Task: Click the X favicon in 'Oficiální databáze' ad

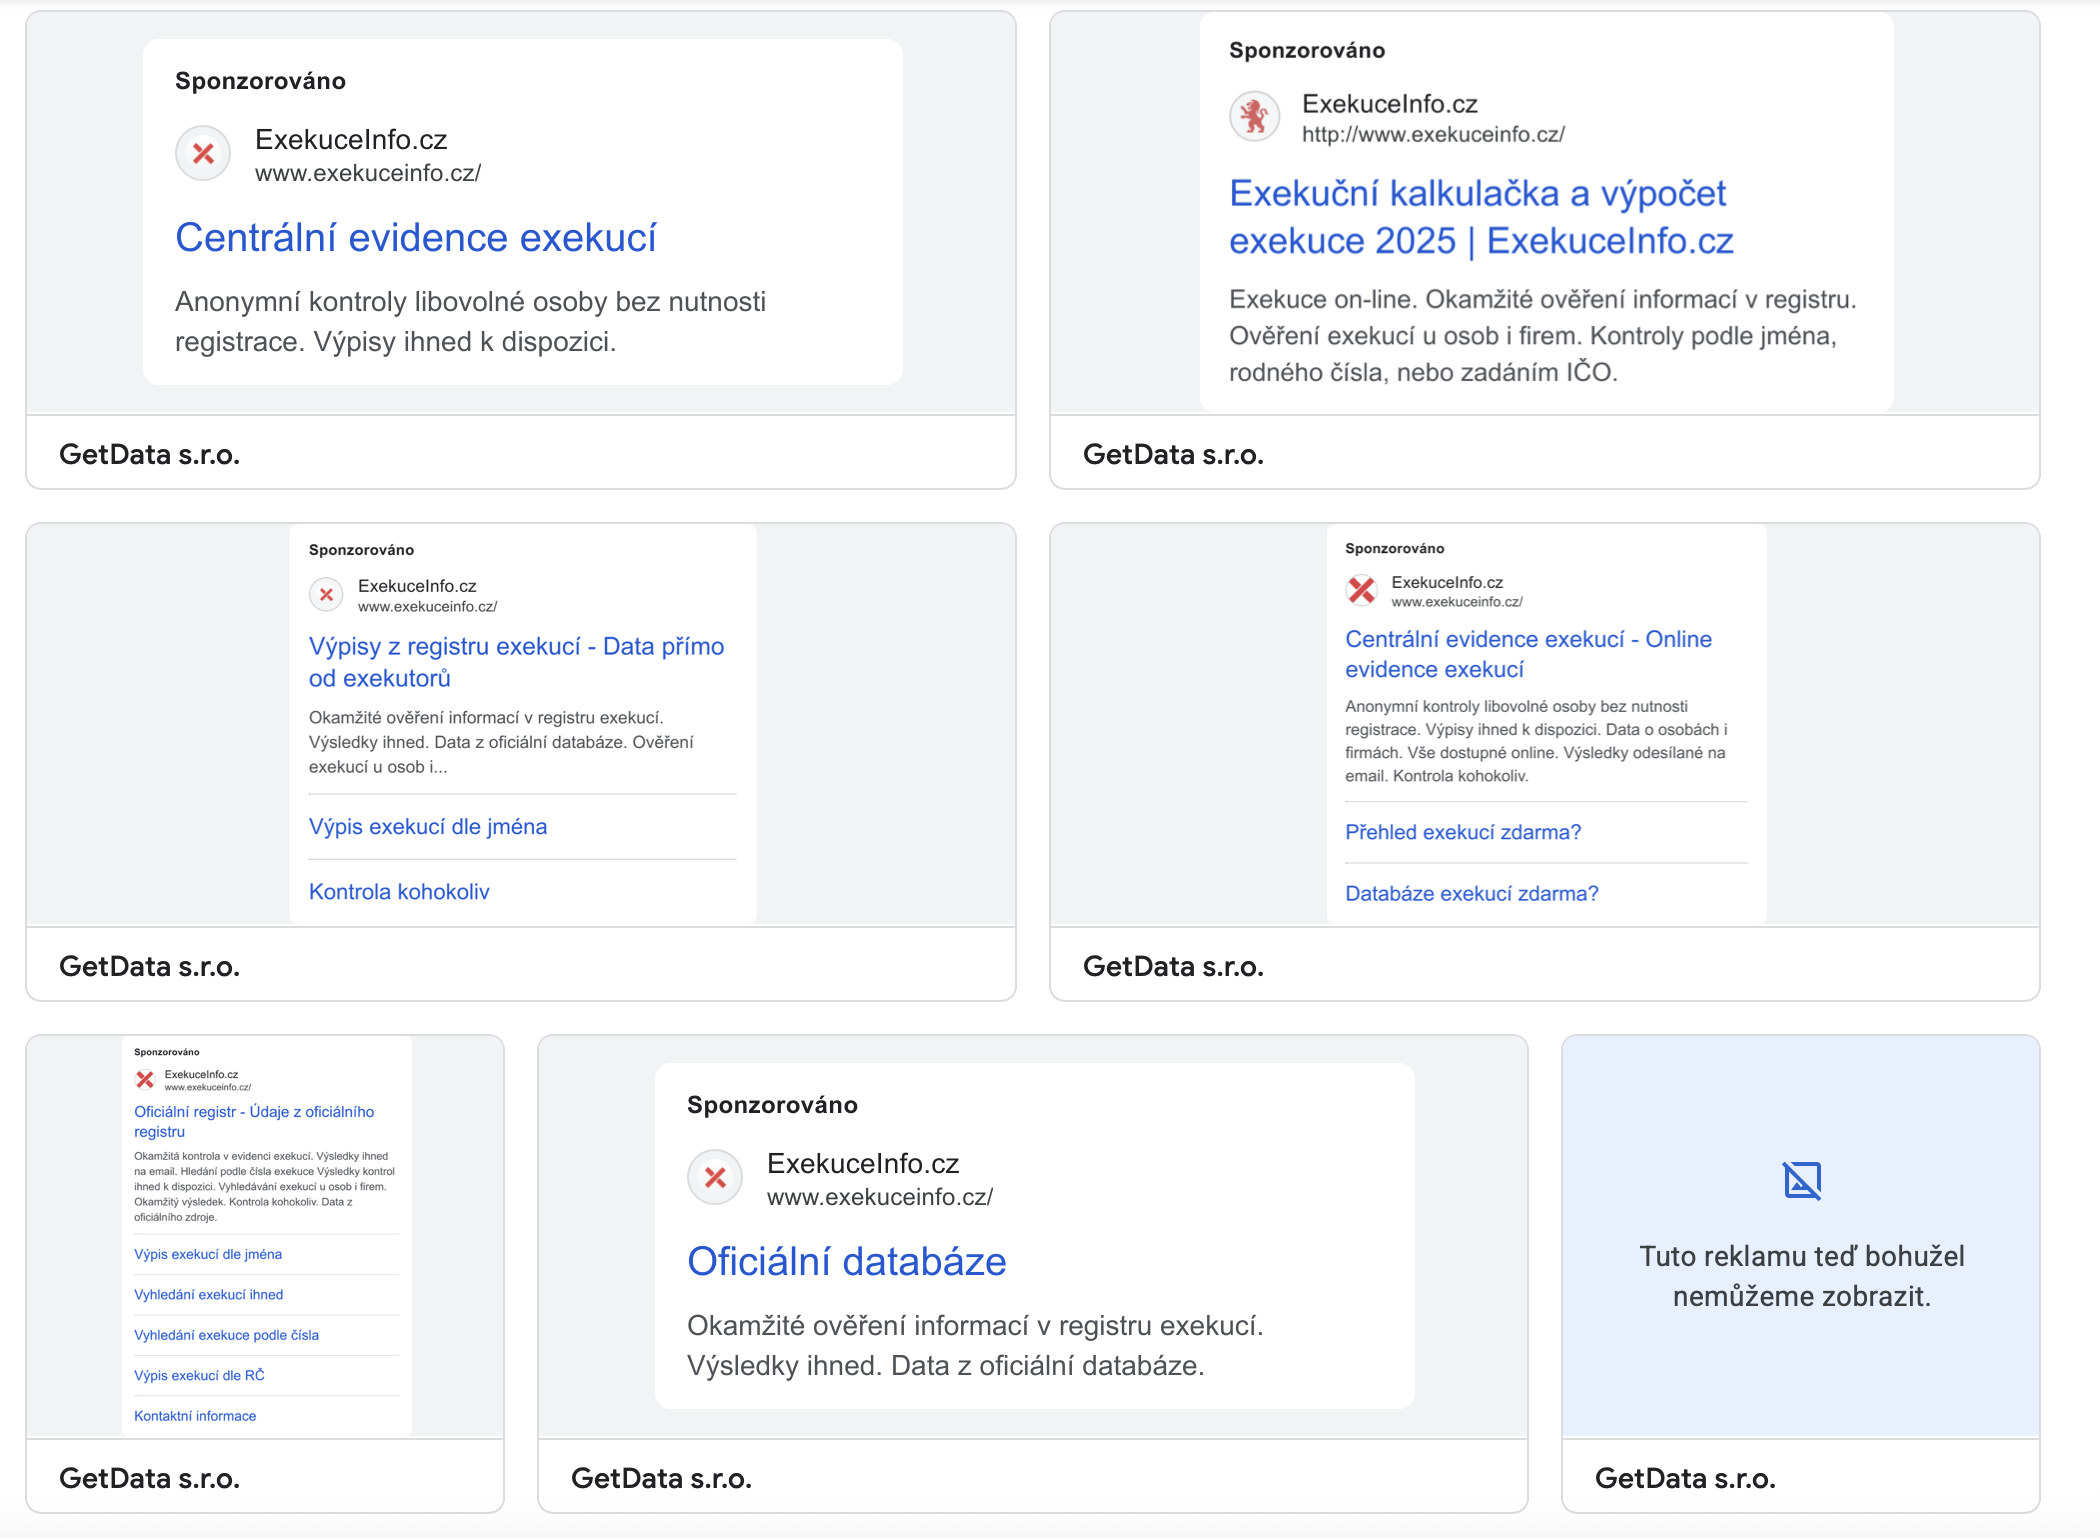Action: point(715,1177)
